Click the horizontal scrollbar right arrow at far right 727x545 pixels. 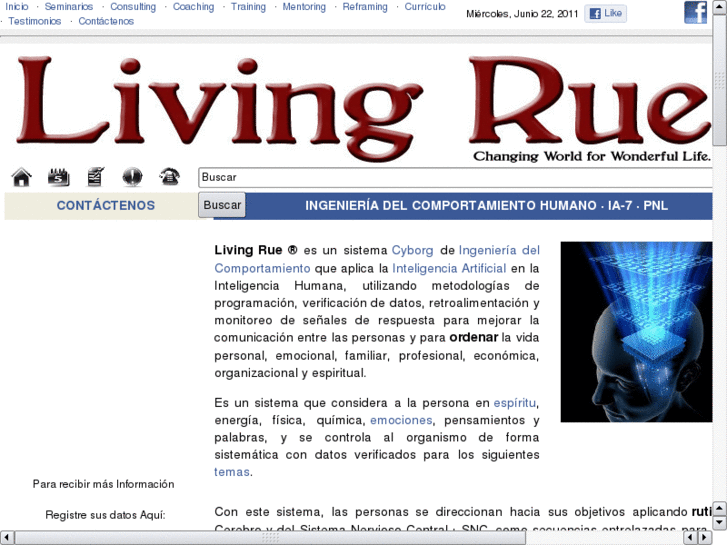(705, 538)
